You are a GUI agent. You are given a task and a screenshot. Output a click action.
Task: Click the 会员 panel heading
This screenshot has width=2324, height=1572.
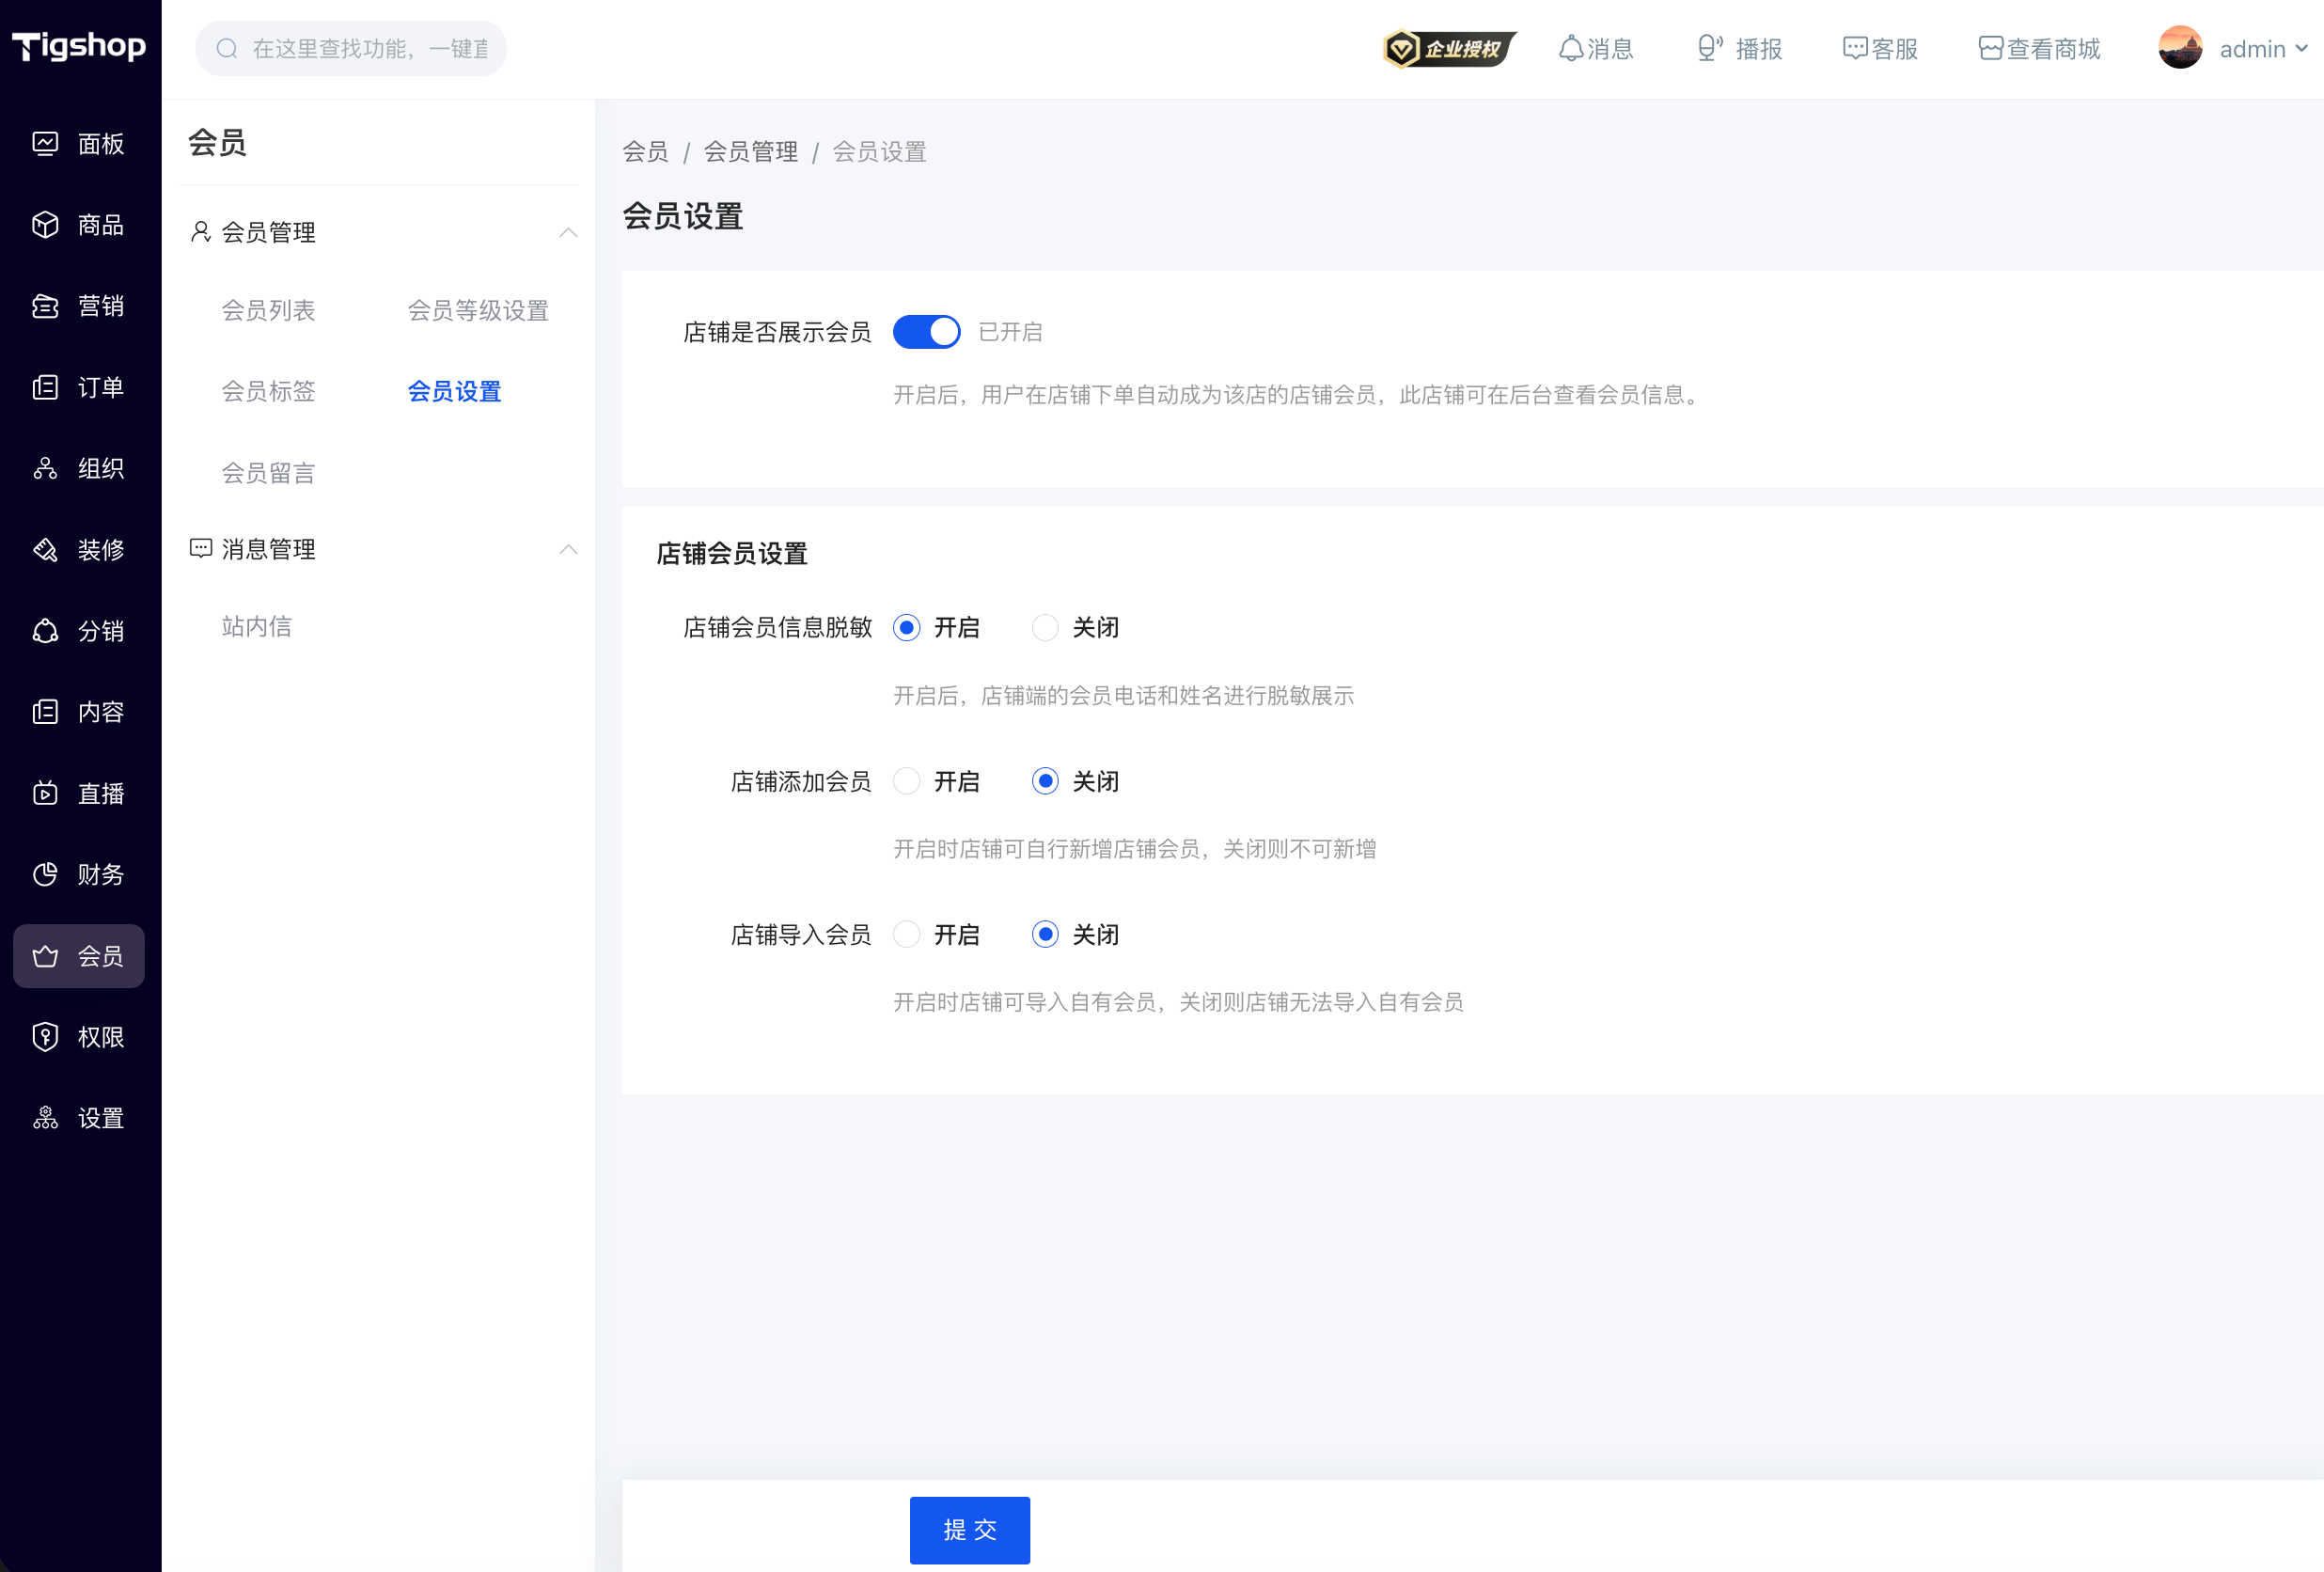click(217, 143)
